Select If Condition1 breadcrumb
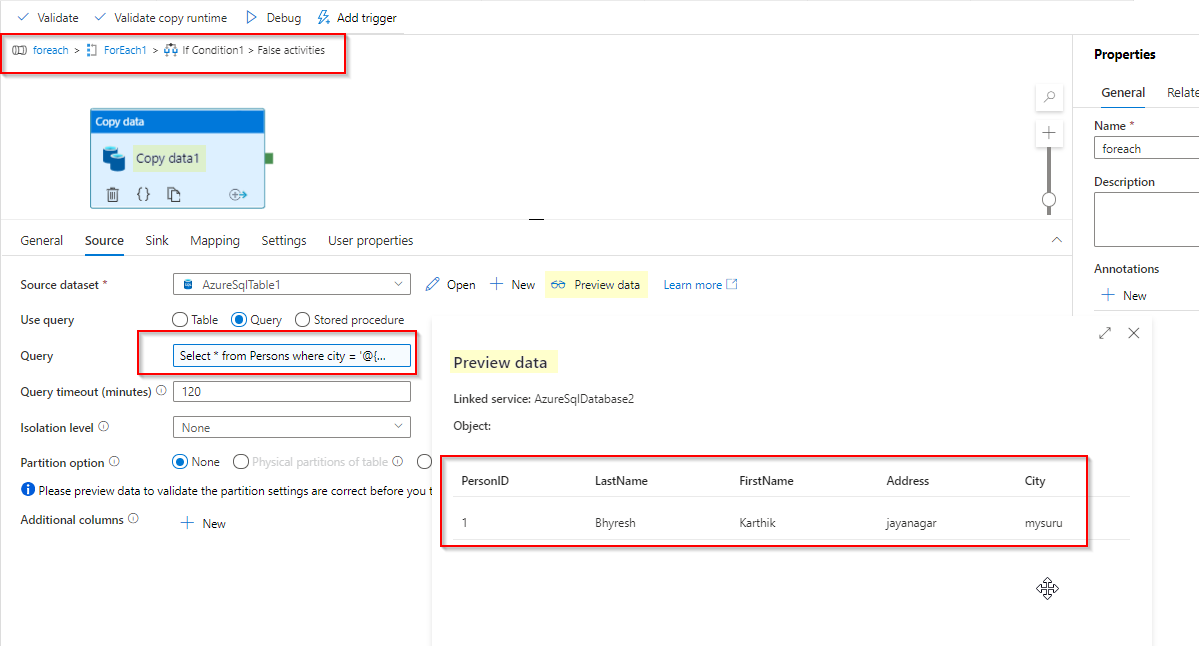1199x646 pixels. (x=213, y=50)
